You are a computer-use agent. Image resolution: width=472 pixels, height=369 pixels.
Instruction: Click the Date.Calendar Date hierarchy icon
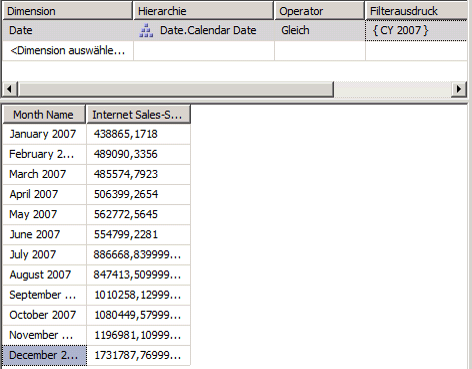coord(146,31)
